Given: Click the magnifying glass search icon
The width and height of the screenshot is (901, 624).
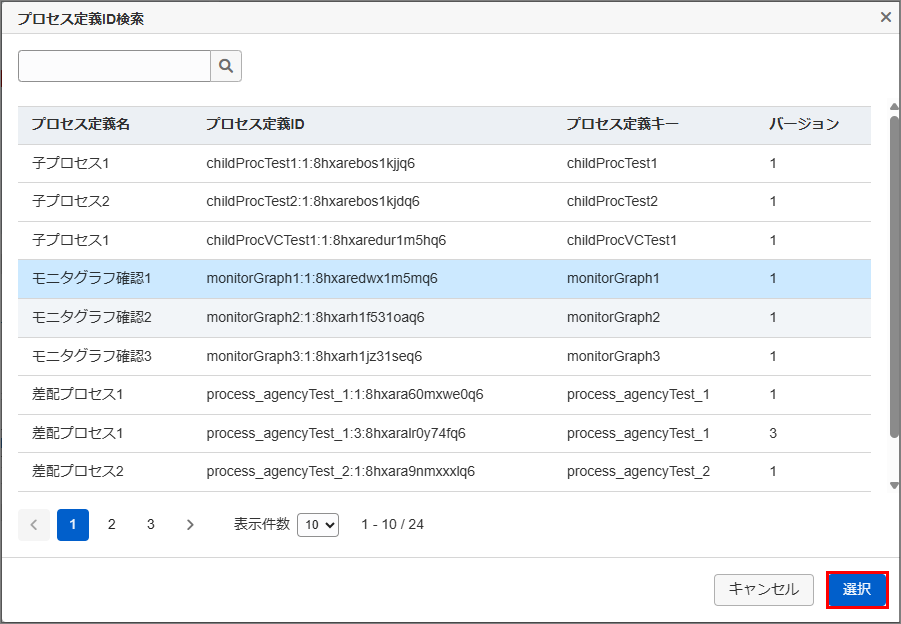Looking at the screenshot, I should coord(226,66).
